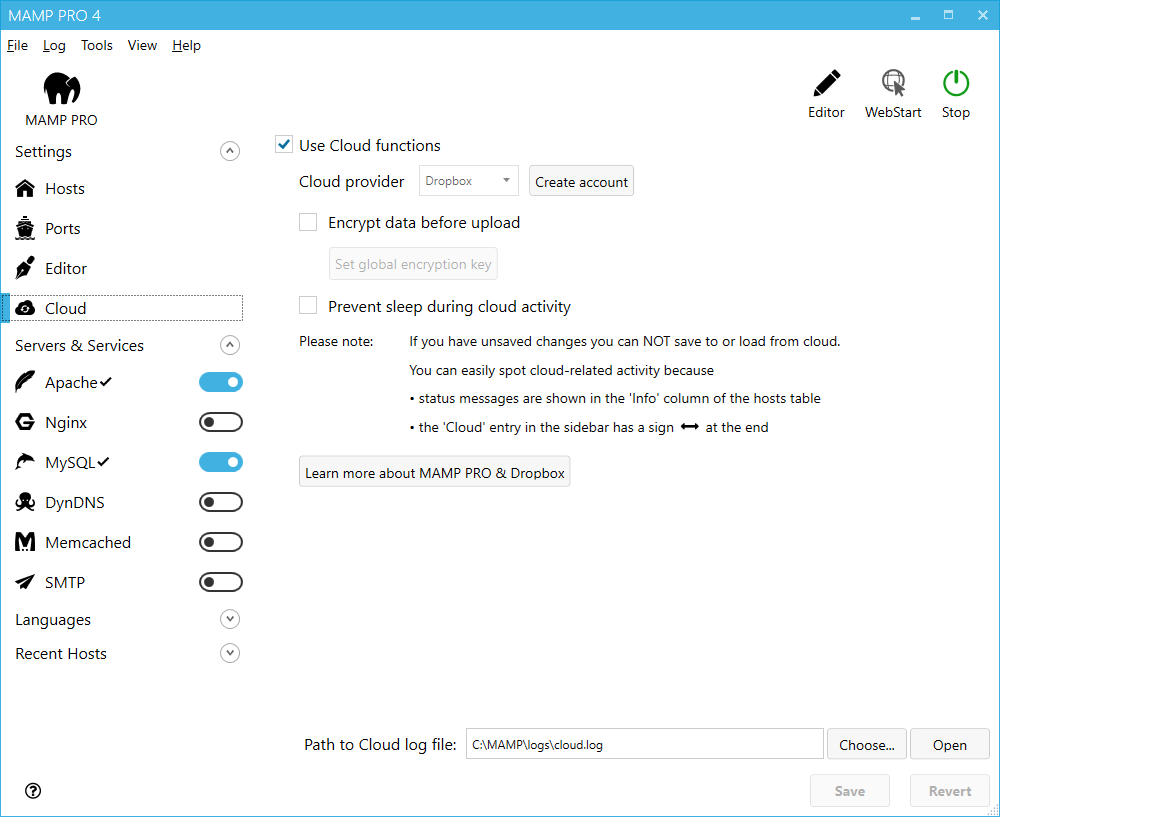This screenshot has width=1152, height=817.
Task: Close the MAMP PRO 4 window
Action: click(983, 15)
